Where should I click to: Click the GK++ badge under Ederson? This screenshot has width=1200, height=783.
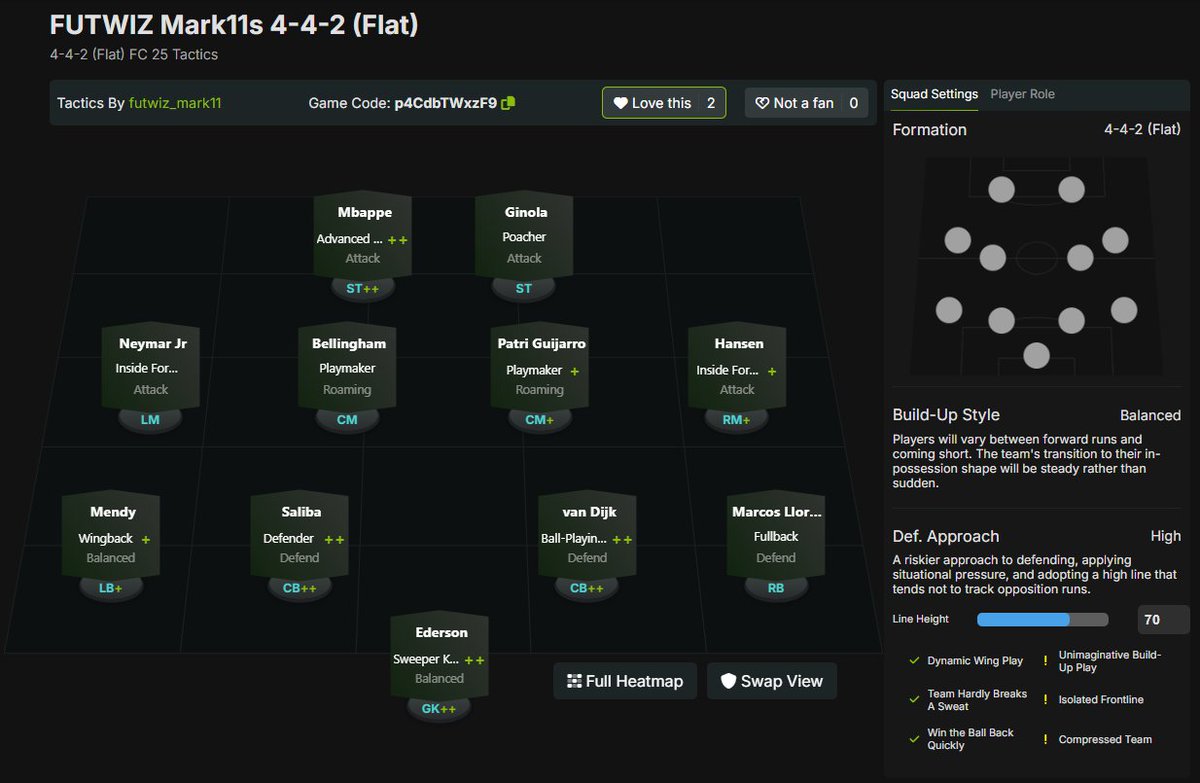click(439, 709)
